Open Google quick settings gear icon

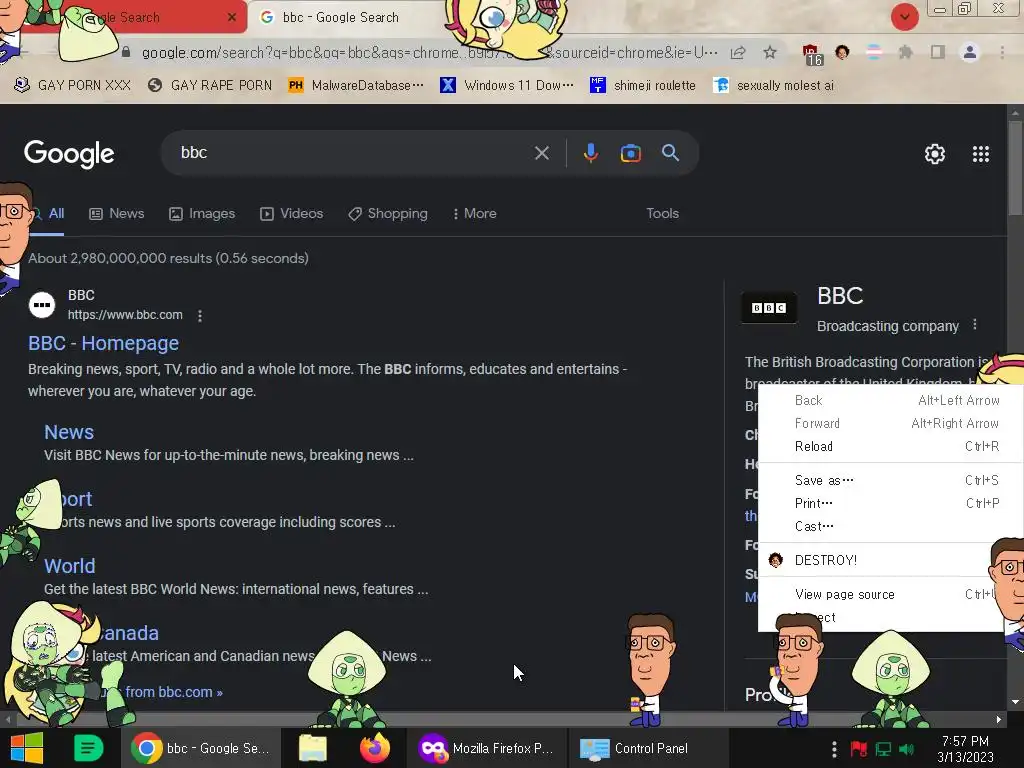click(x=935, y=154)
